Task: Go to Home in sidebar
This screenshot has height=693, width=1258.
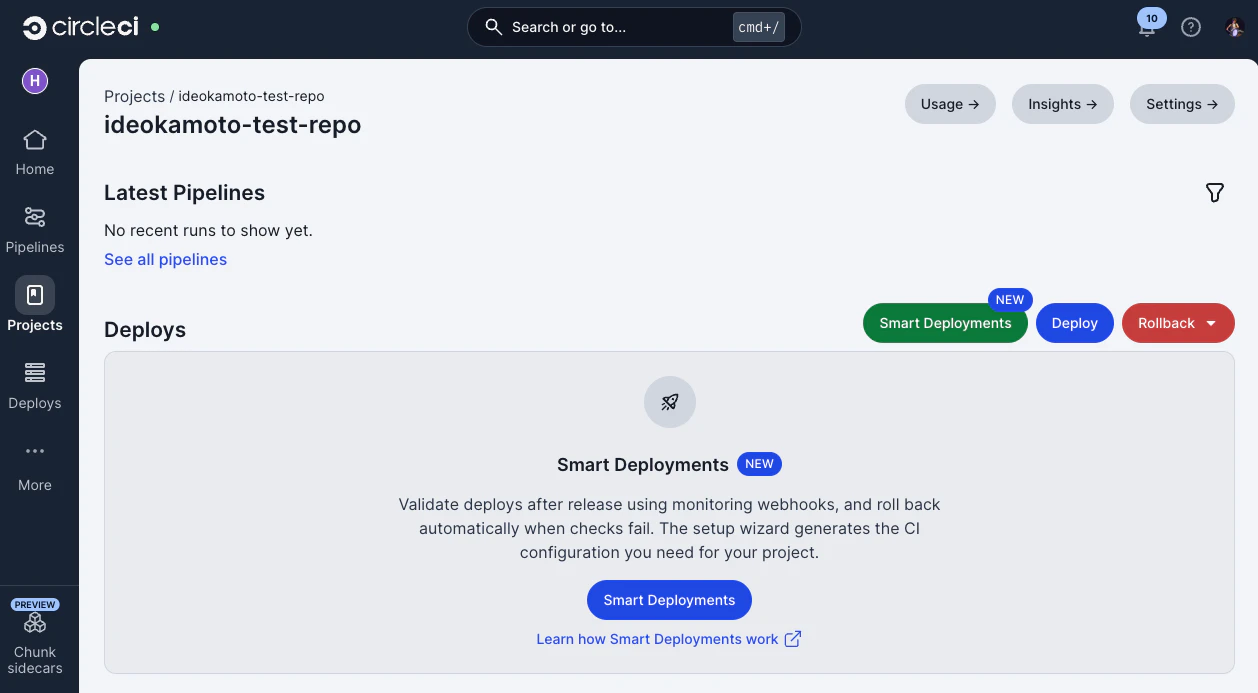Action: pyautogui.click(x=35, y=153)
